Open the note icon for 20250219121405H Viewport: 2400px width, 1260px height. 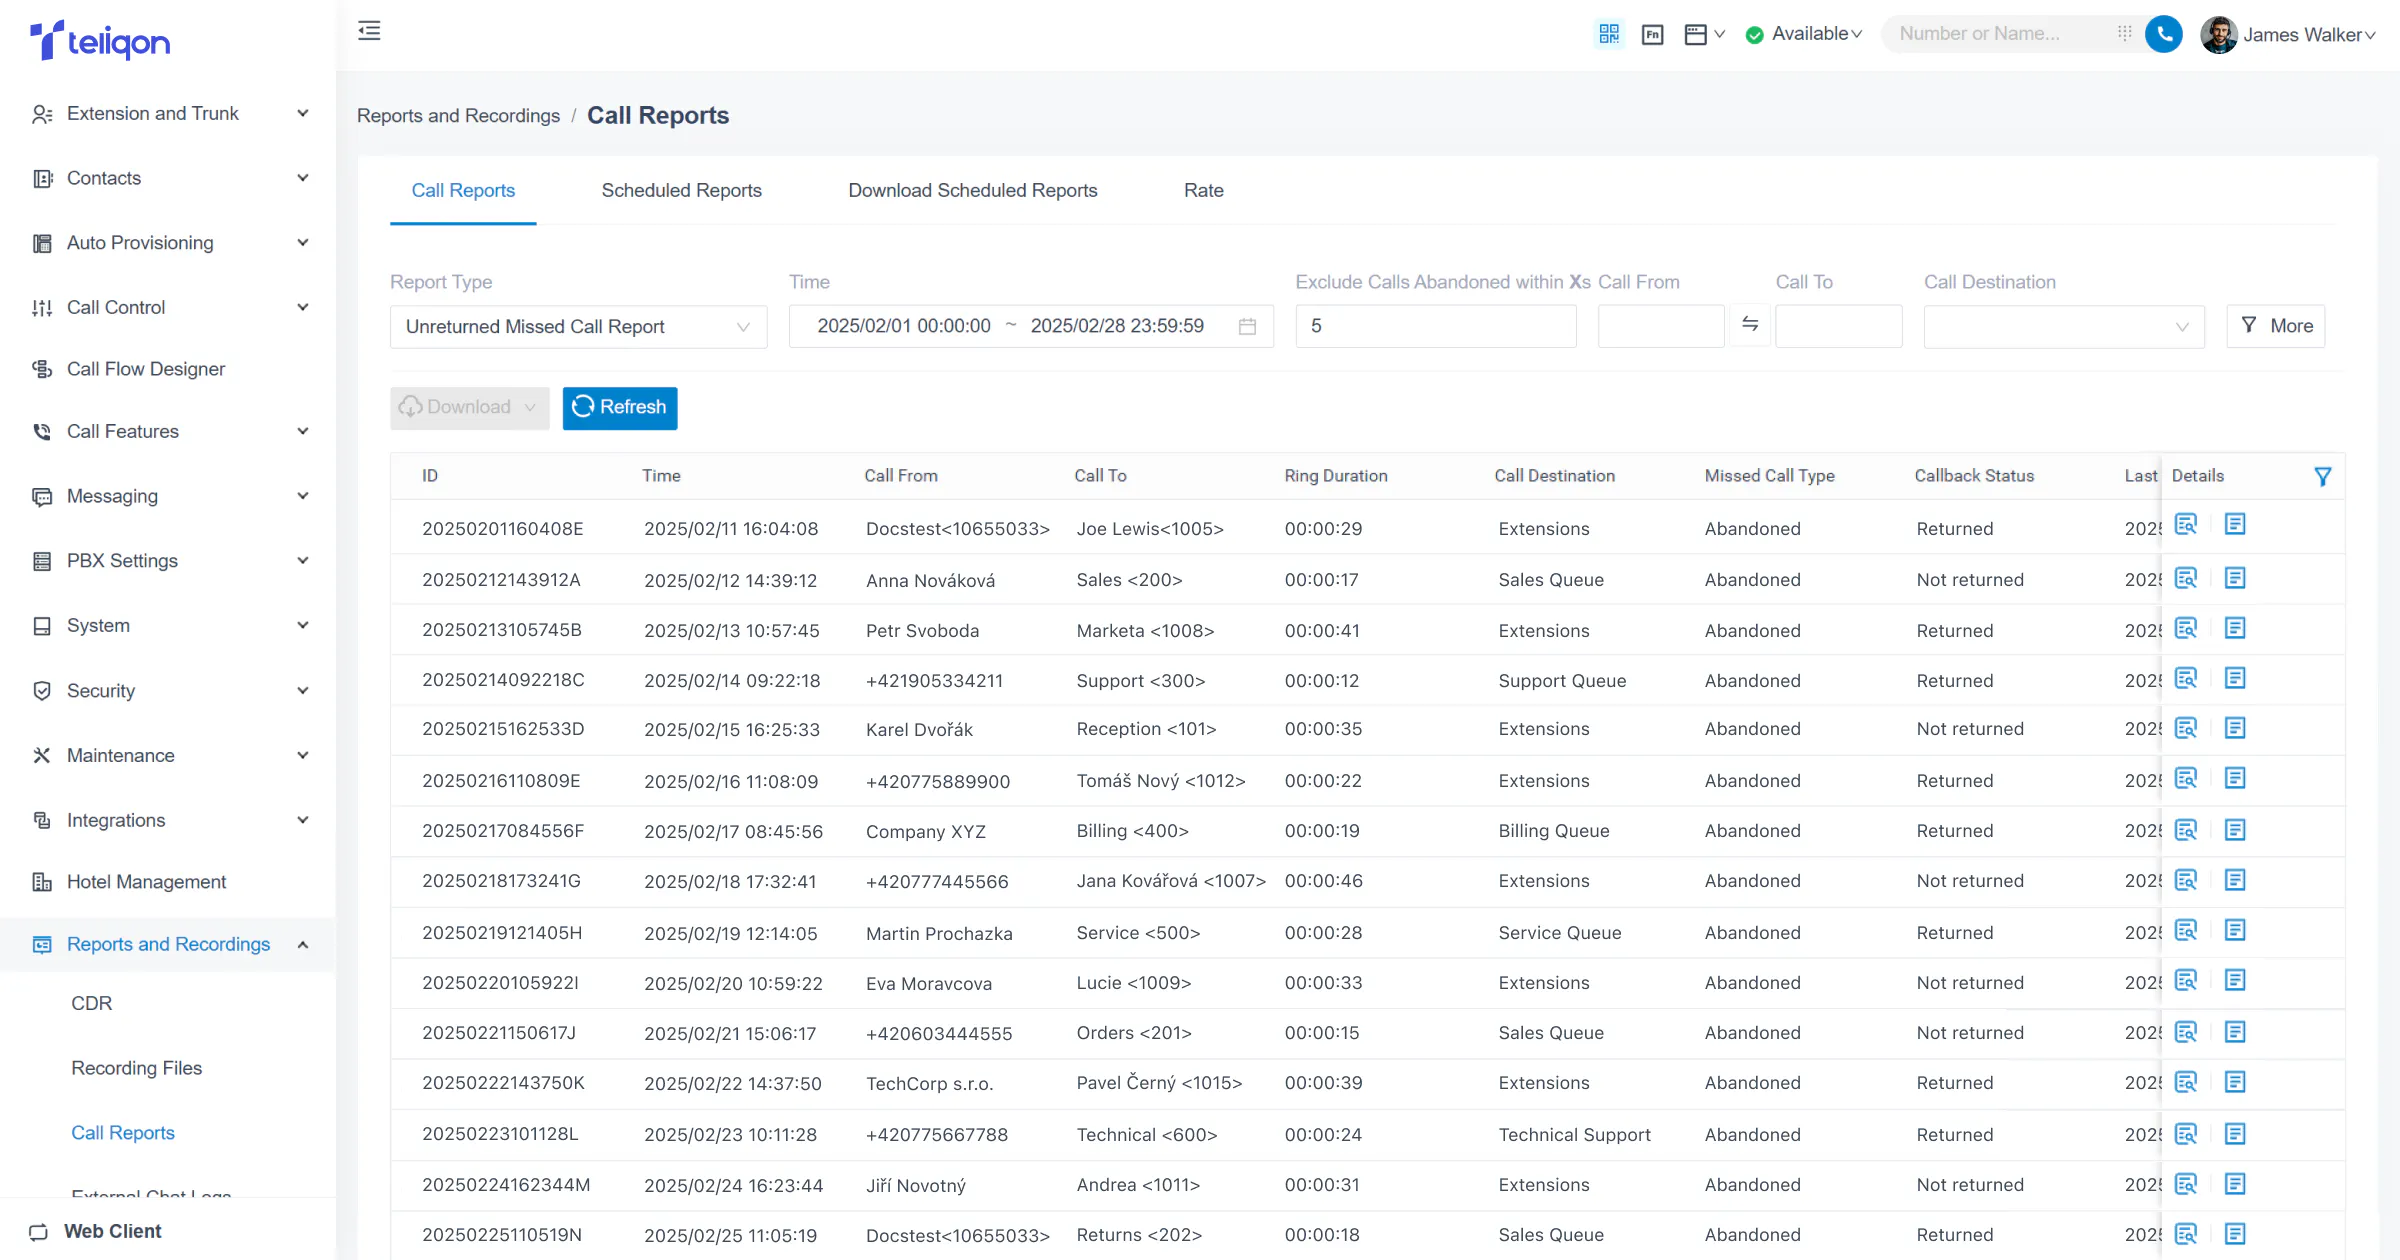(x=2235, y=931)
